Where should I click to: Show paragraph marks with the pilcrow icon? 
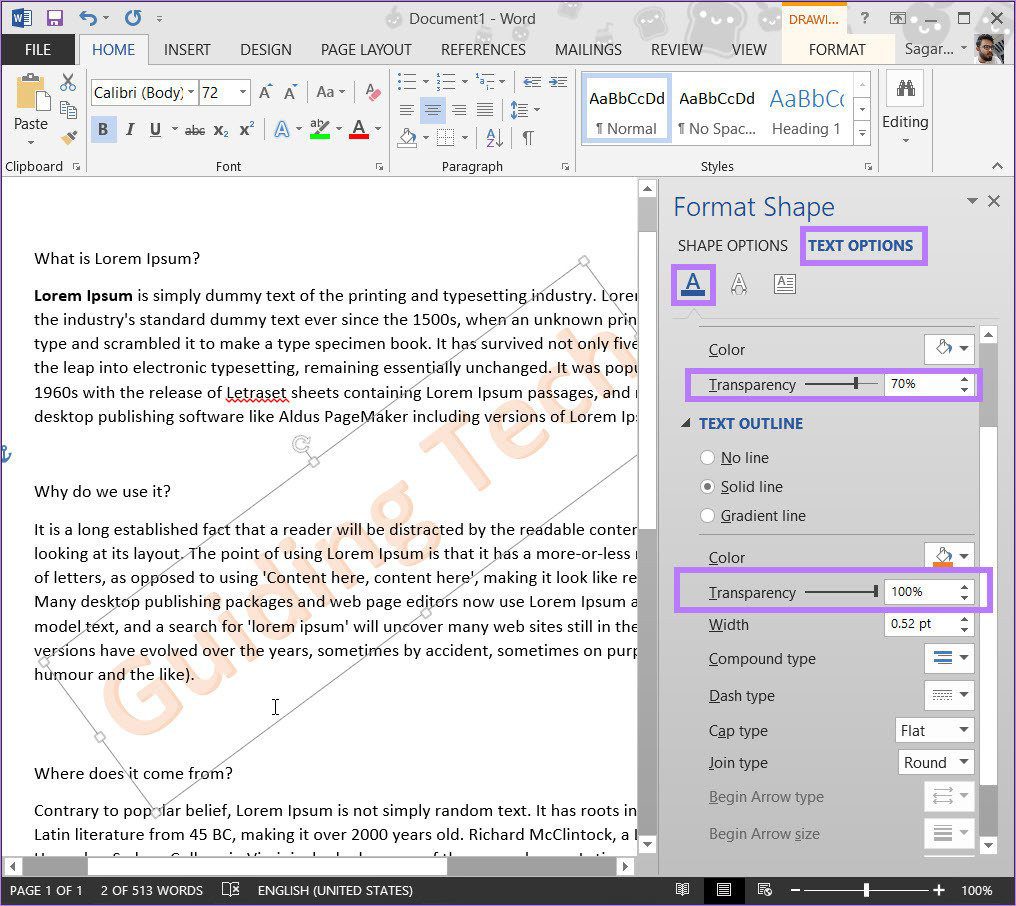point(528,137)
